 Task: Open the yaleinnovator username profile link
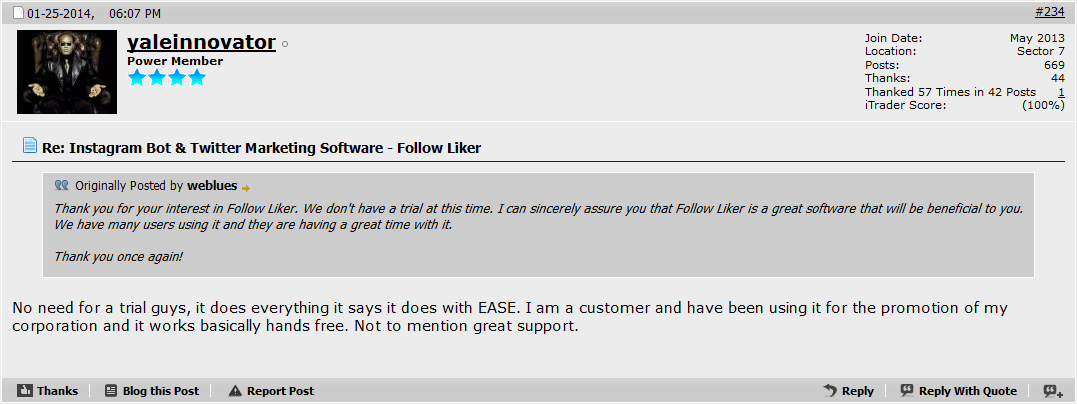(x=201, y=43)
